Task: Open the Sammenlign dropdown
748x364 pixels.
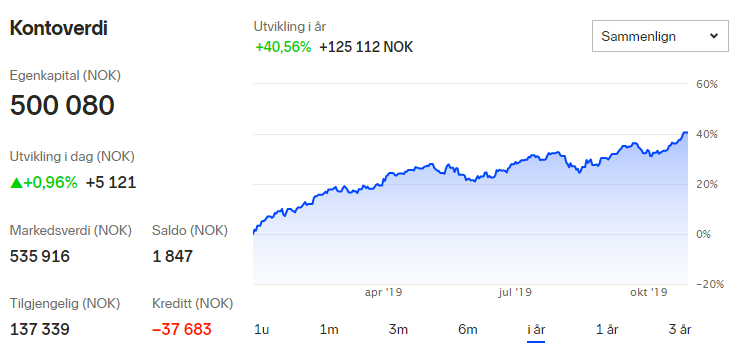Action: point(660,36)
